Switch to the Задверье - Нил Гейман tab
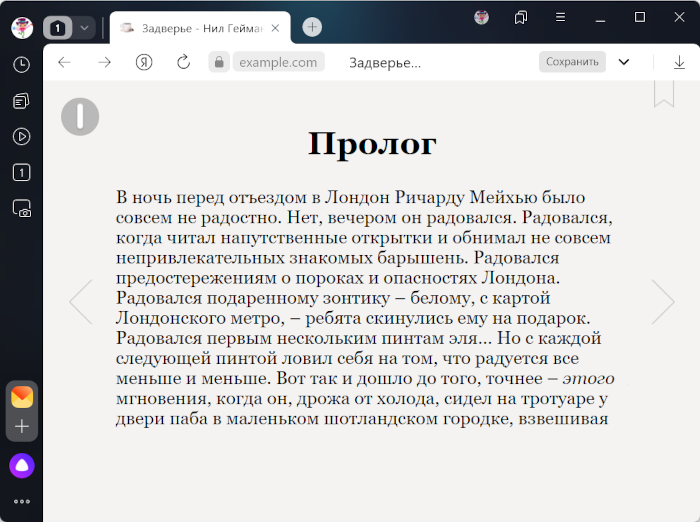 coord(201,29)
